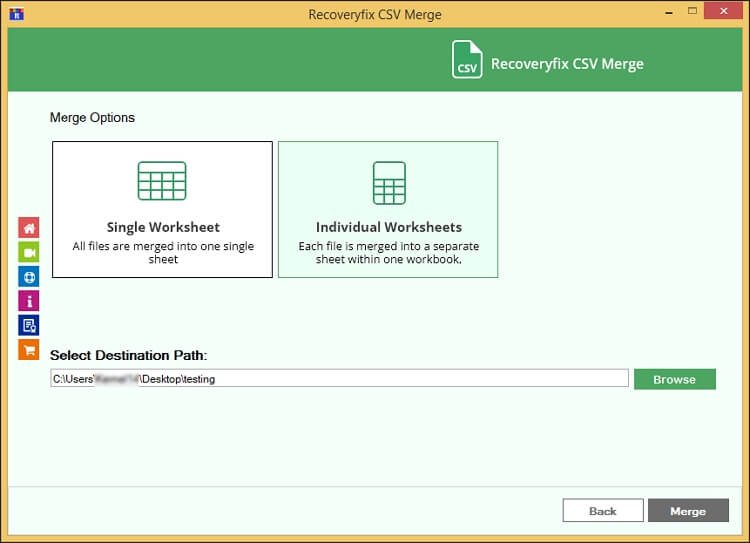The image size is (750, 543).
Task: Open the orange shopping cart icon
Action: [29, 350]
